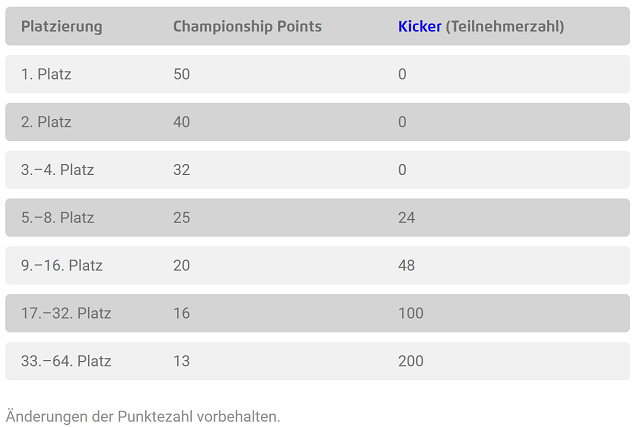Click the Kicker value 200
This screenshot has height=427, width=640.
click(x=411, y=361)
